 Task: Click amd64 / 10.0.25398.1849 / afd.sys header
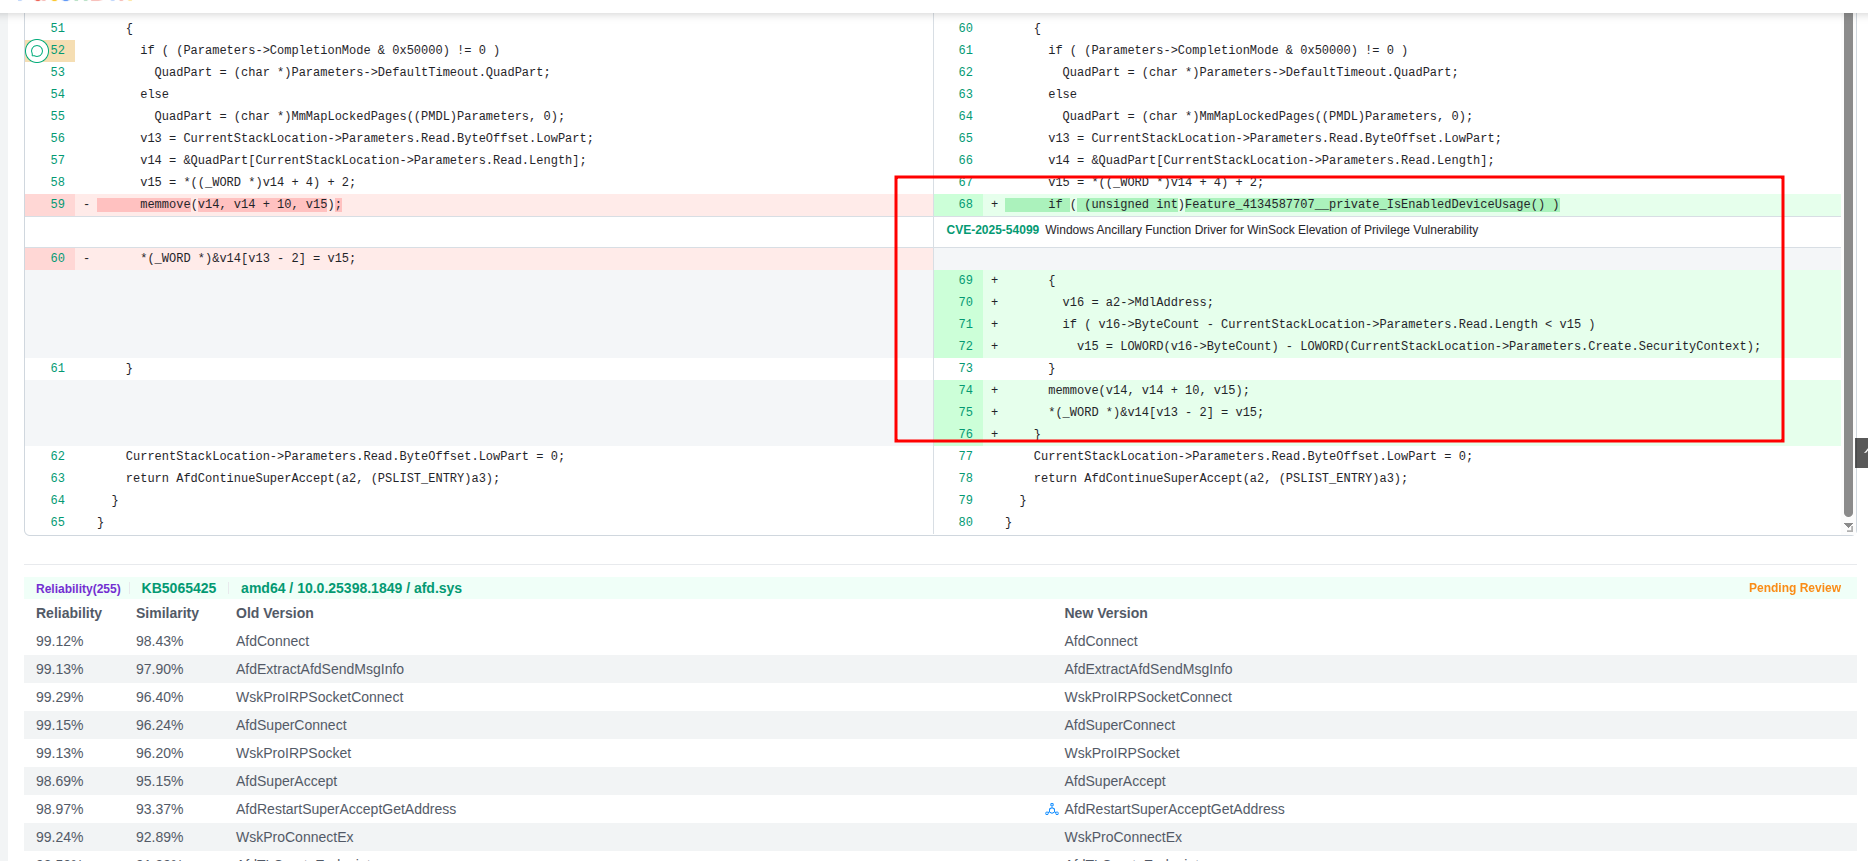pyautogui.click(x=351, y=588)
